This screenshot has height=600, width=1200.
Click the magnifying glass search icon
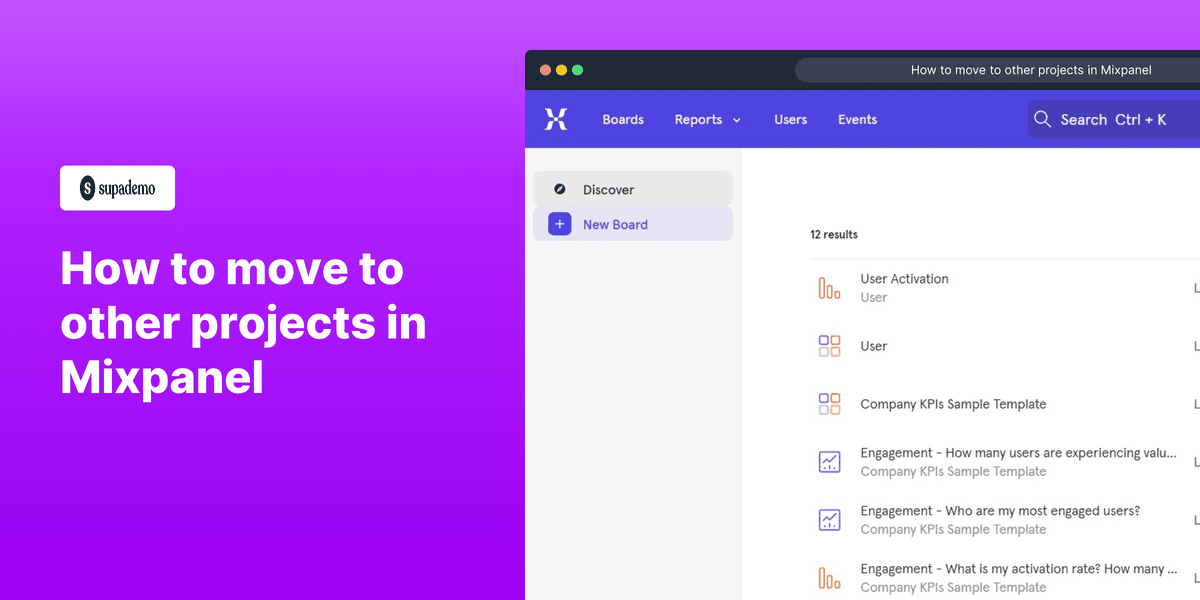click(x=1042, y=119)
